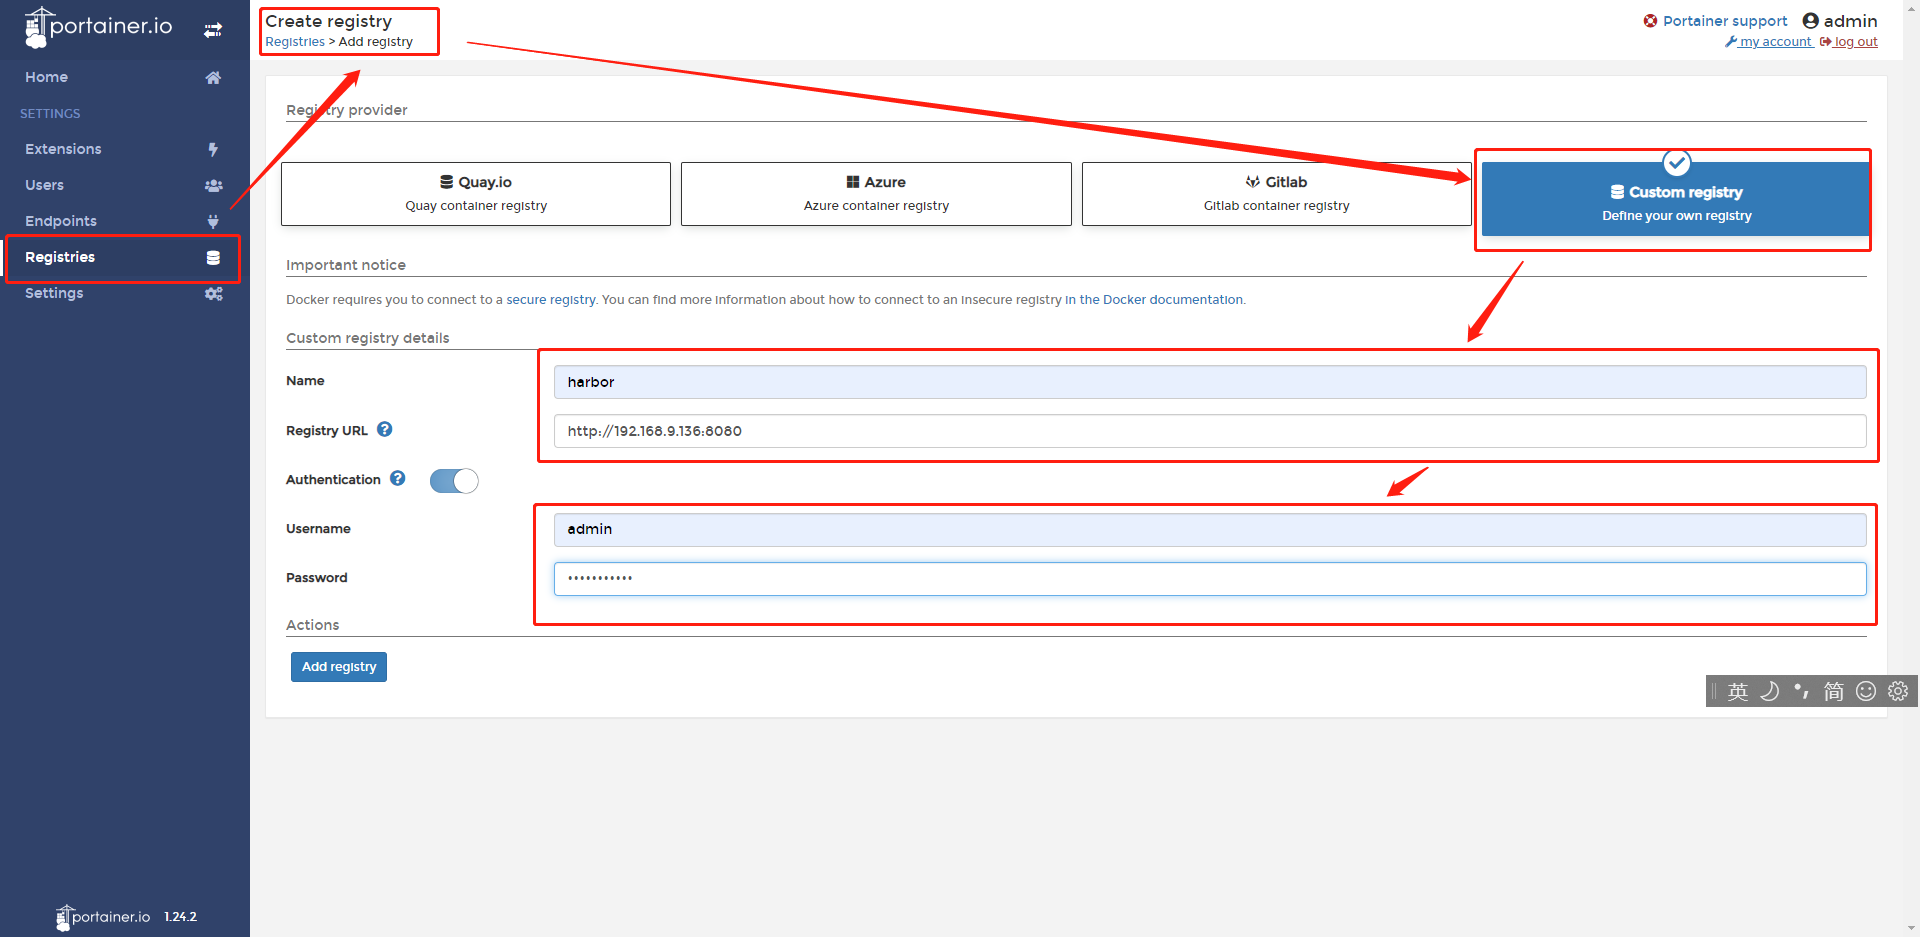Image resolution: width=1920 pixels, height=937 pixels.
Task: Click the Settings gears icon
Action: (213, 293)
